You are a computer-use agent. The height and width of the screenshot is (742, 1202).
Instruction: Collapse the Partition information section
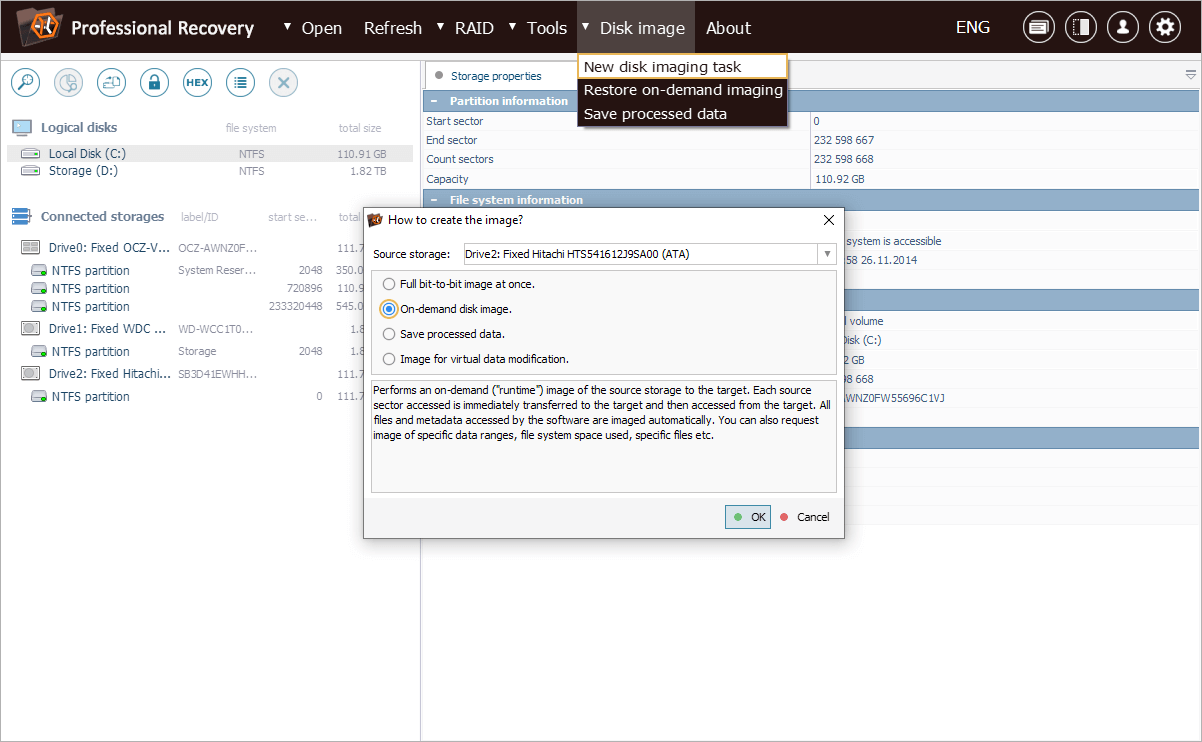[x=434, y=101]
